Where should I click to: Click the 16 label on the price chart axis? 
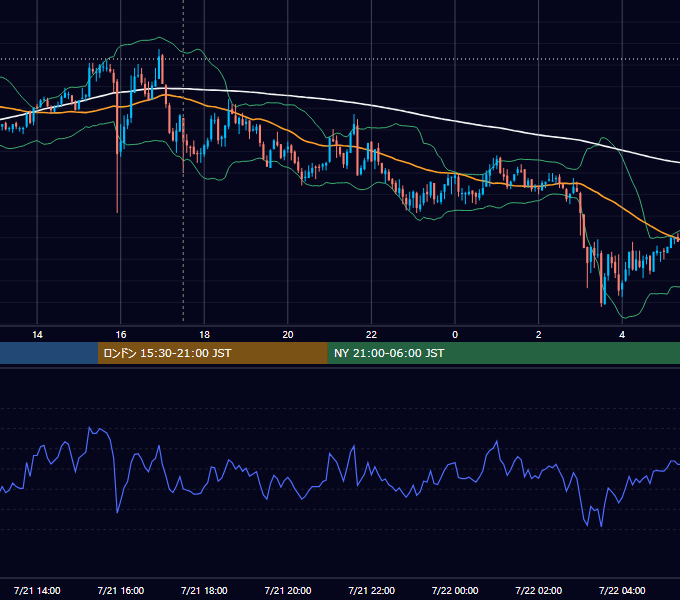pos(121,335)
